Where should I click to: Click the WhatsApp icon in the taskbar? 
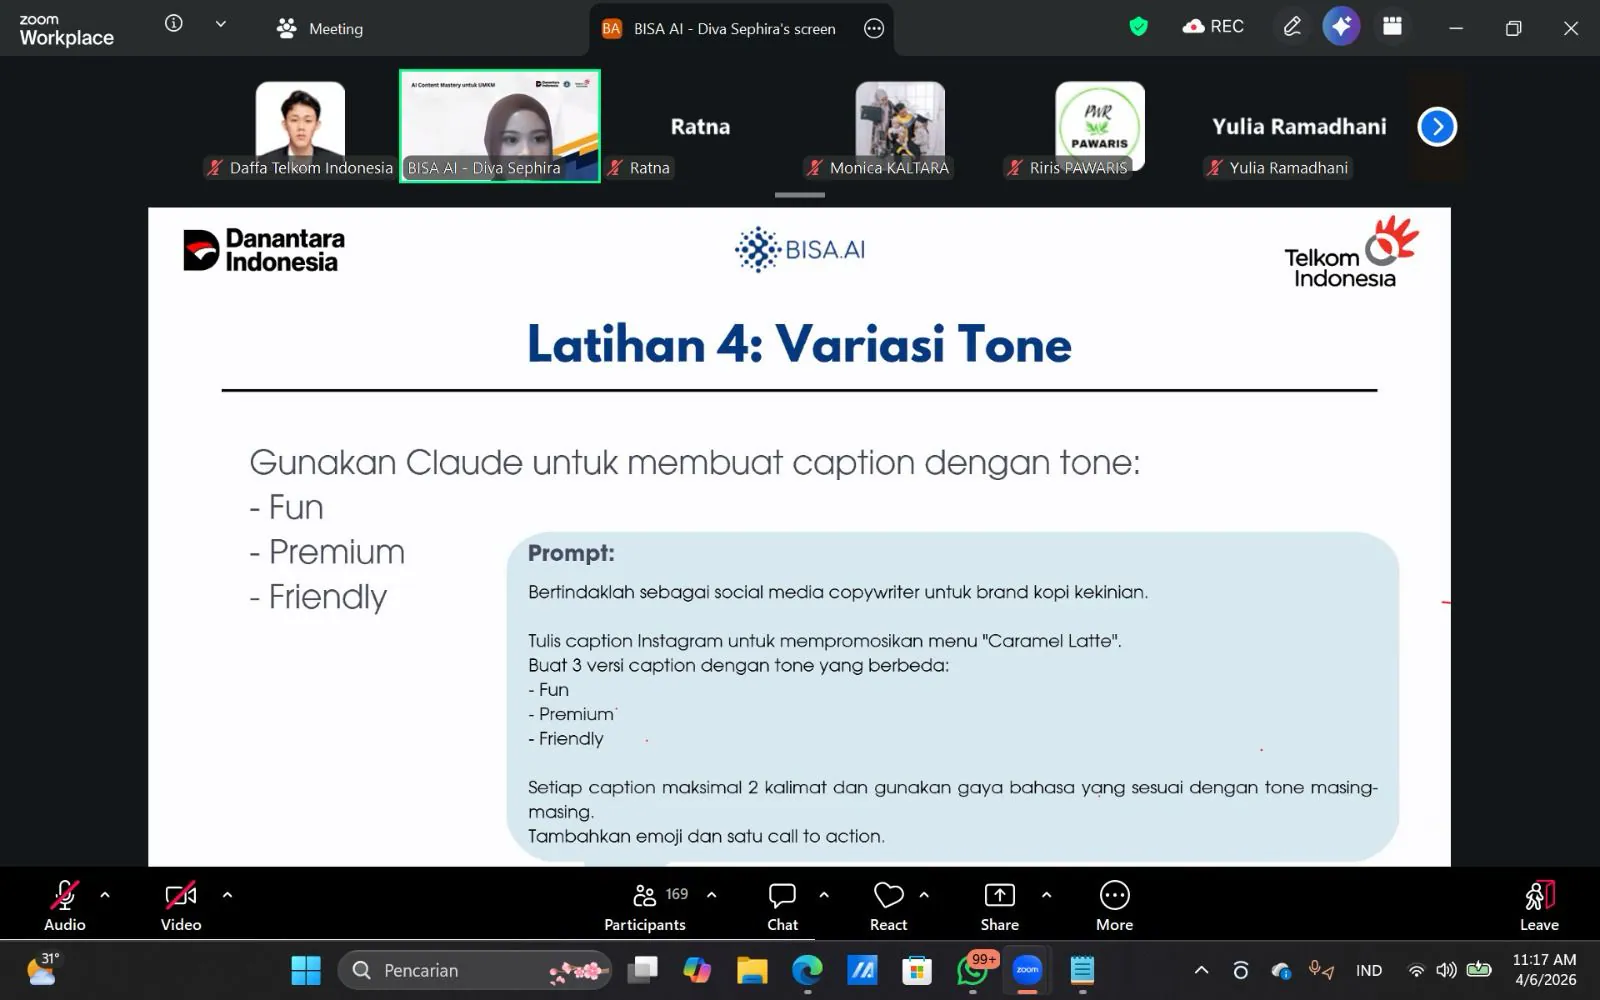click(x=971, y=970)
